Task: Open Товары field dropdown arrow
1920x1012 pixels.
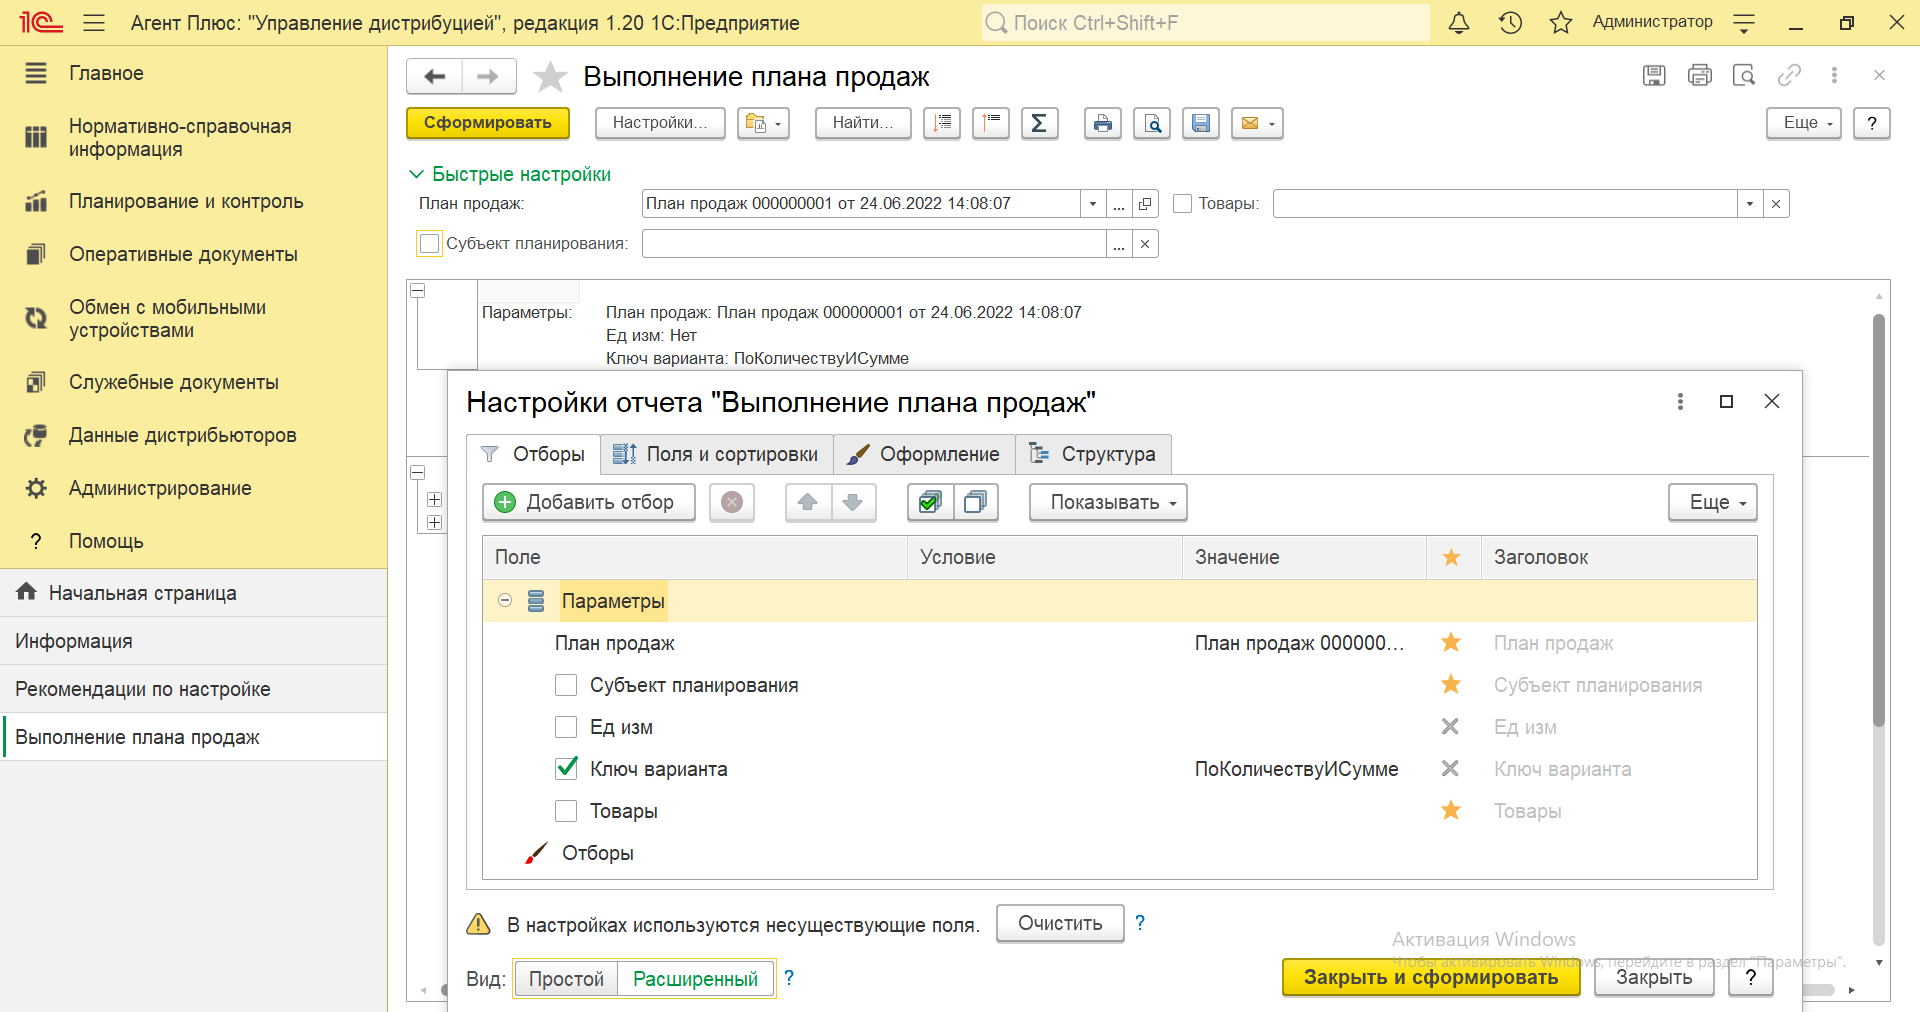Action: [x=1750, y=204]
